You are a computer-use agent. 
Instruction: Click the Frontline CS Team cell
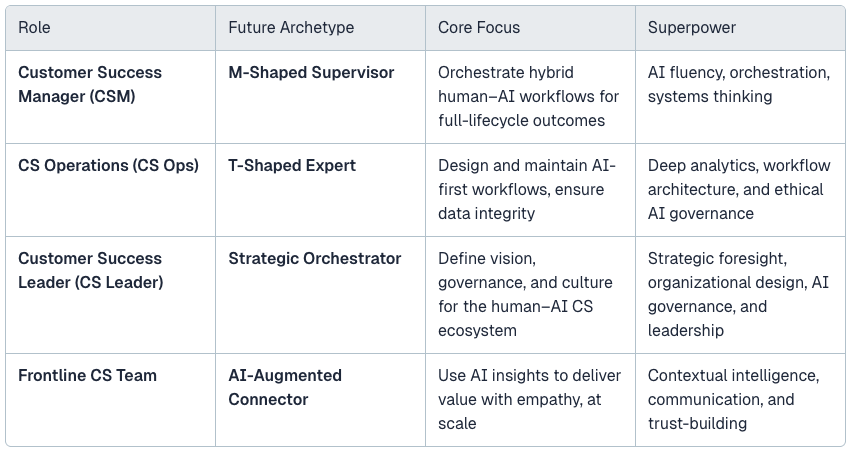tap(110, 400)
